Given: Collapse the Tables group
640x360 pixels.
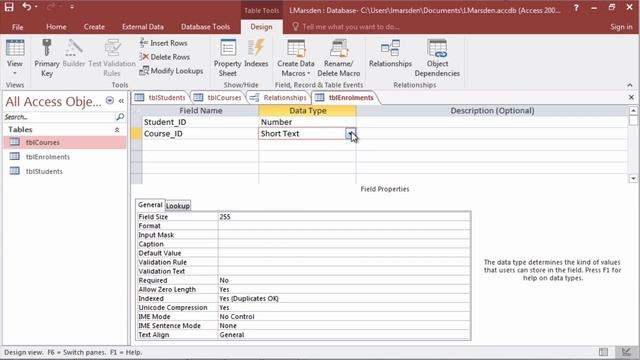Looking at the screenshot, I should [117, 130].
